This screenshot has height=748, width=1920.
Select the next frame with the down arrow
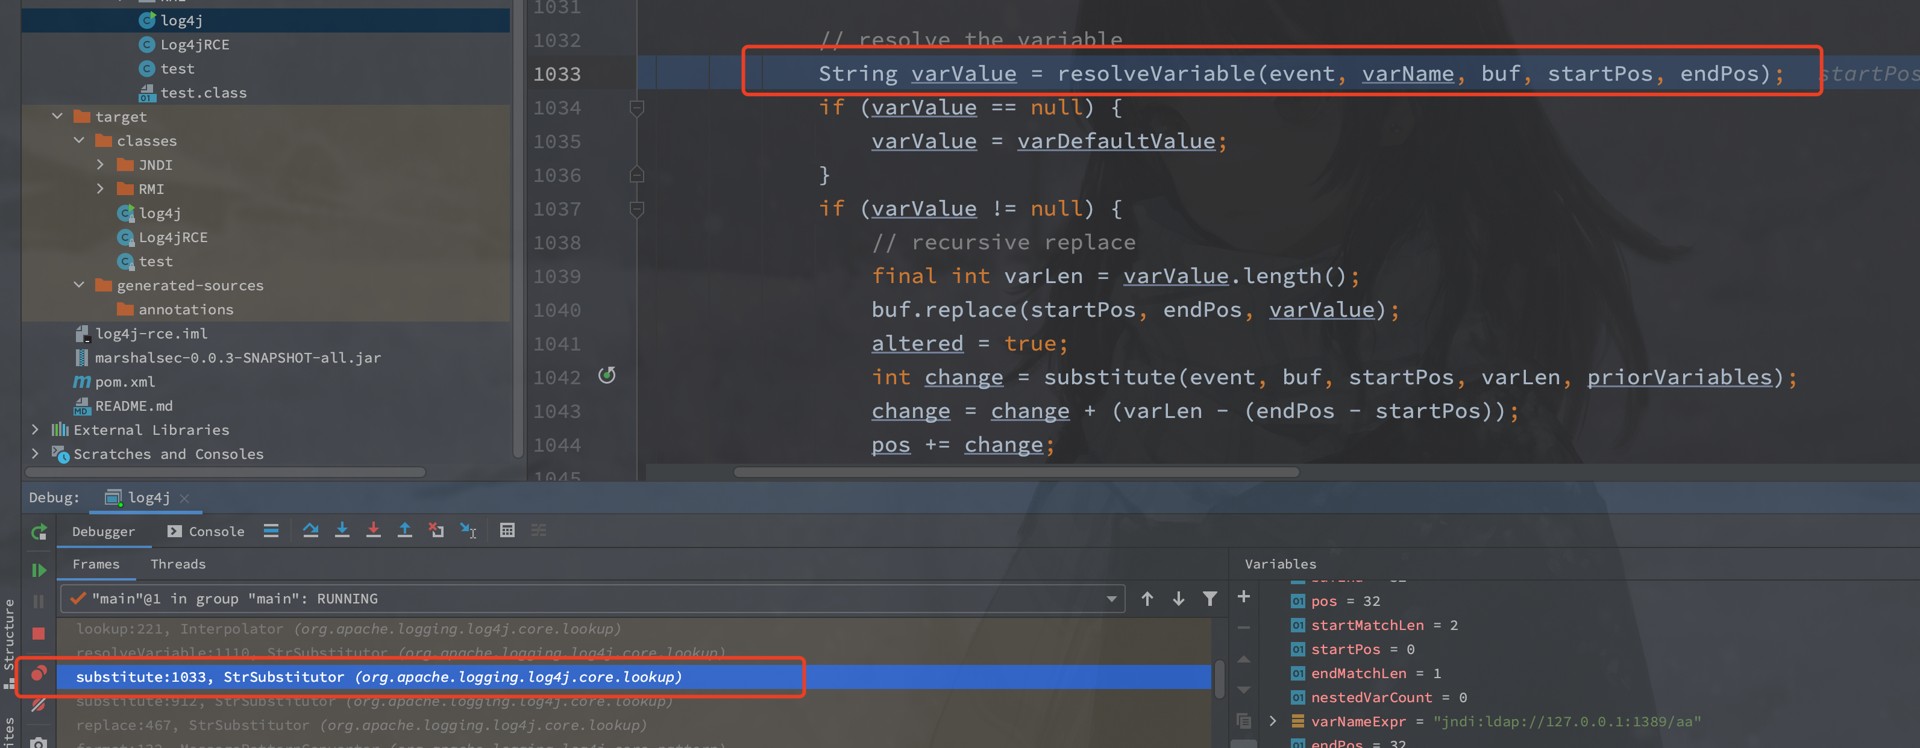(x=1179, y=599)
